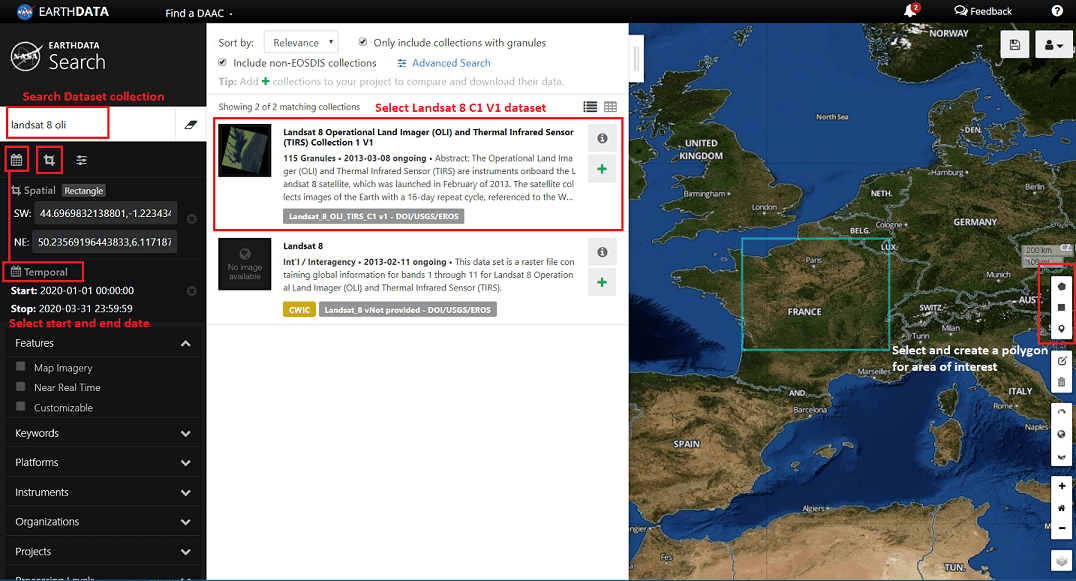Image resolution: width=1076 pixels, height=581 pixels.
Task: Remove the temporal date filter
Action: 192,291
